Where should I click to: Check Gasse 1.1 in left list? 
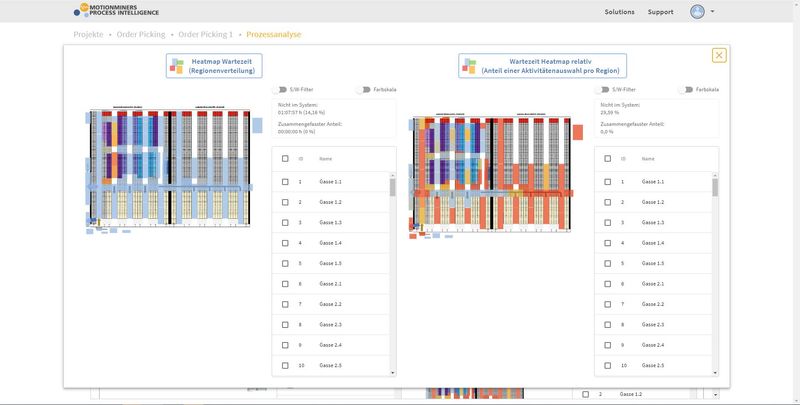point(285,182)
